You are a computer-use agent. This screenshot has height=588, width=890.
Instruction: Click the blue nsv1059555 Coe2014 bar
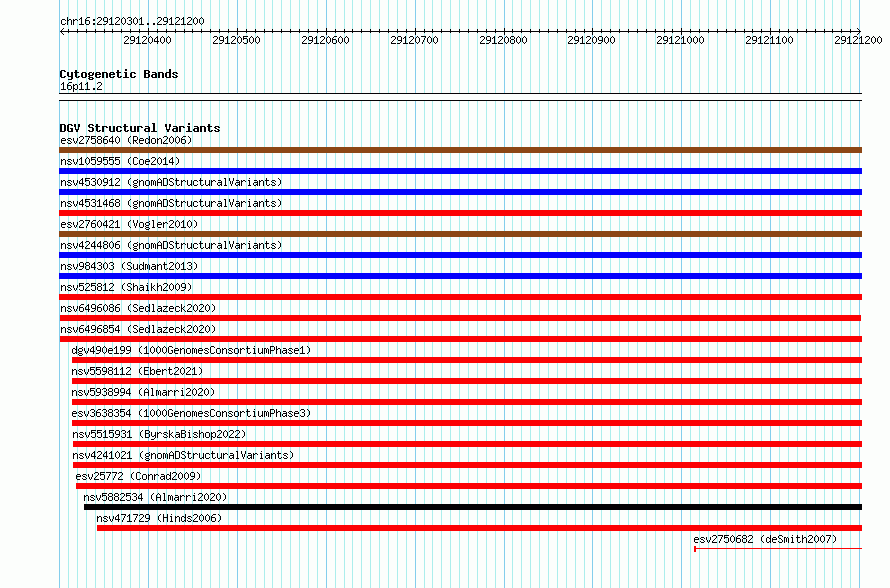click(x=460, y=171)
